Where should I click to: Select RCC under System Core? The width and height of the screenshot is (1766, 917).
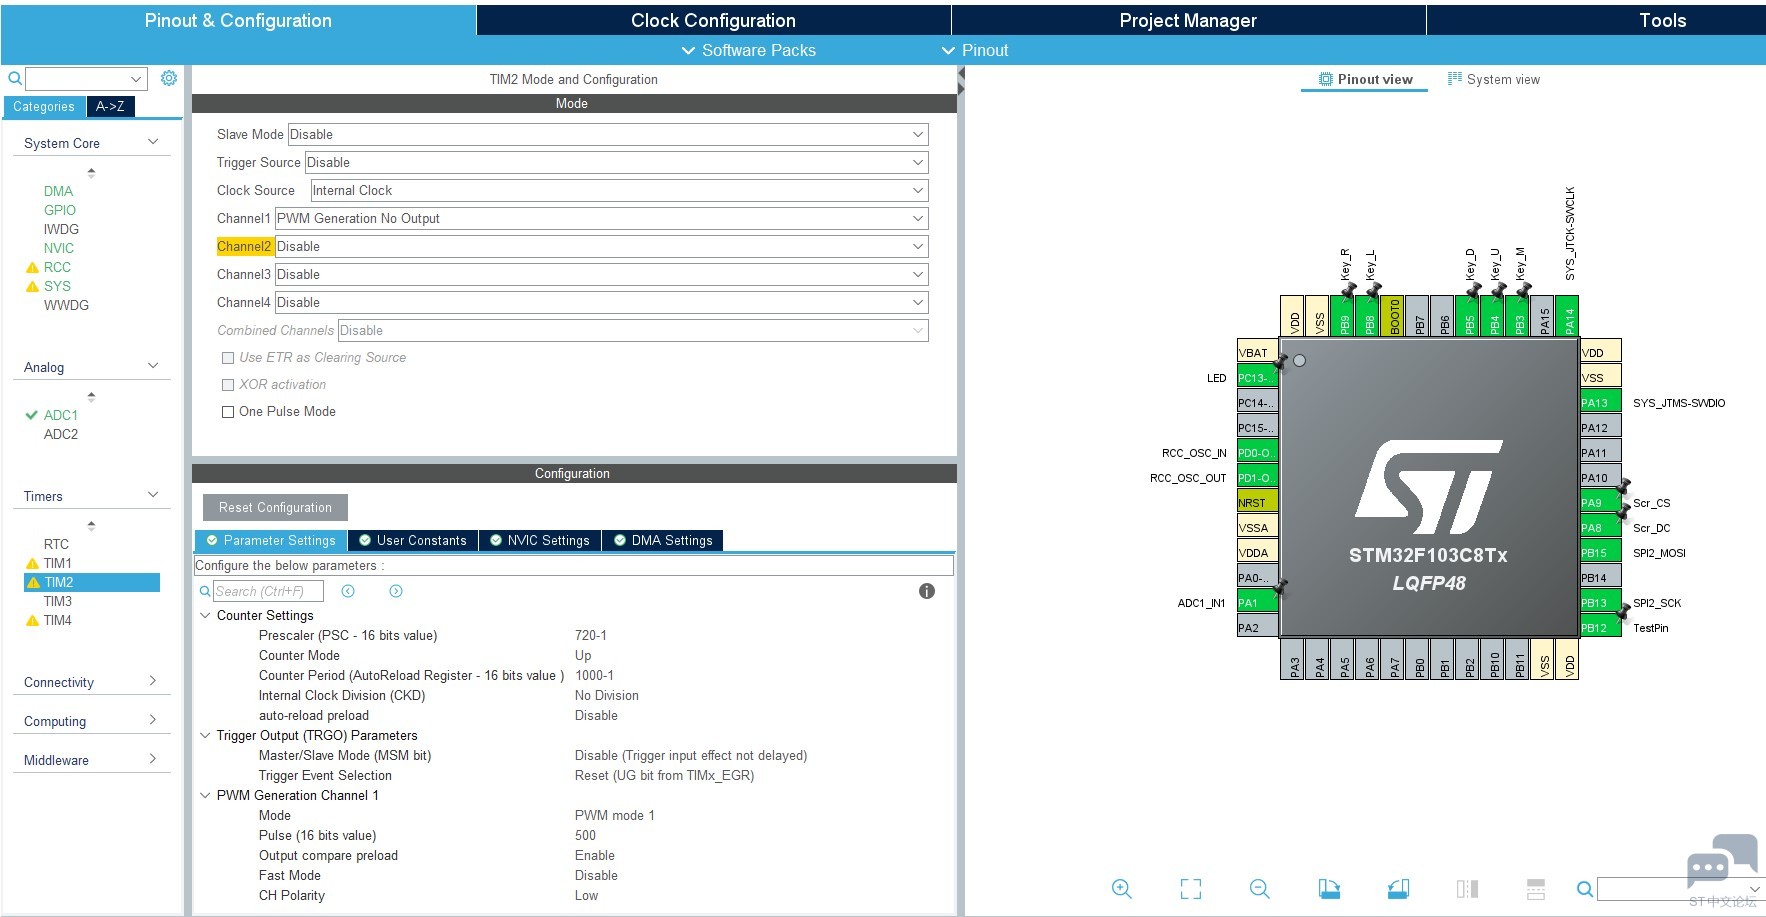click(57, 267)
